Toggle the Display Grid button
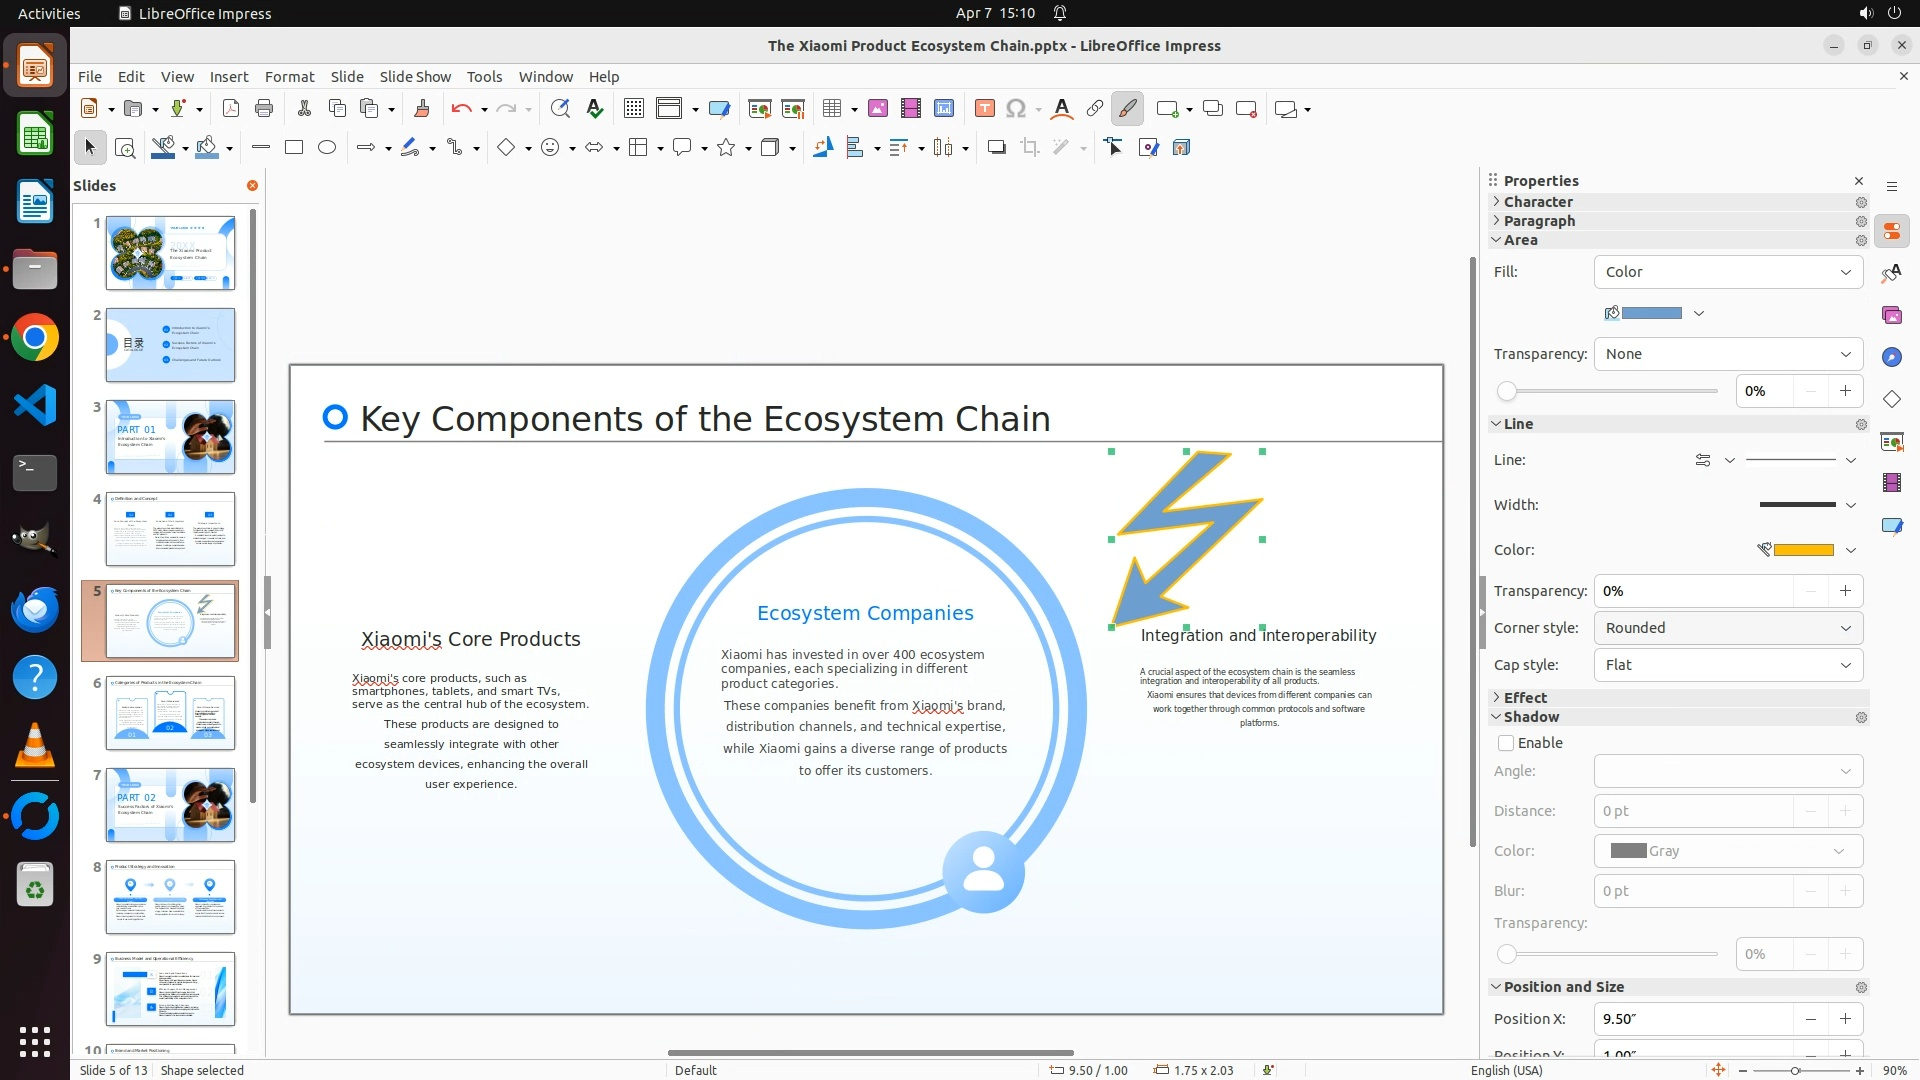The height and width of the screenshot is (1080, 1920). point(634,109)
